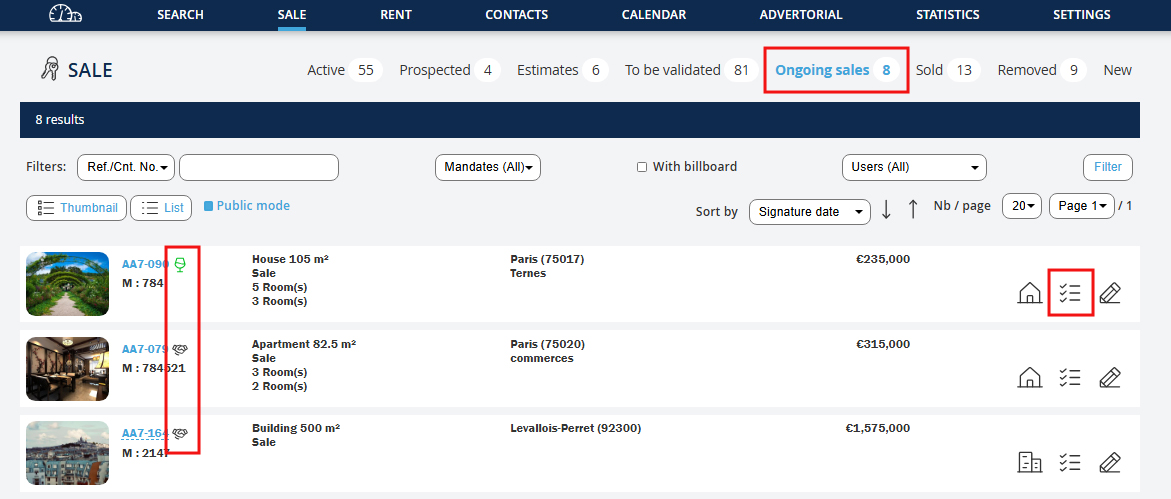Open the Mandates (All) dropdown
The image size is (1171, 499).
[488, 167]
